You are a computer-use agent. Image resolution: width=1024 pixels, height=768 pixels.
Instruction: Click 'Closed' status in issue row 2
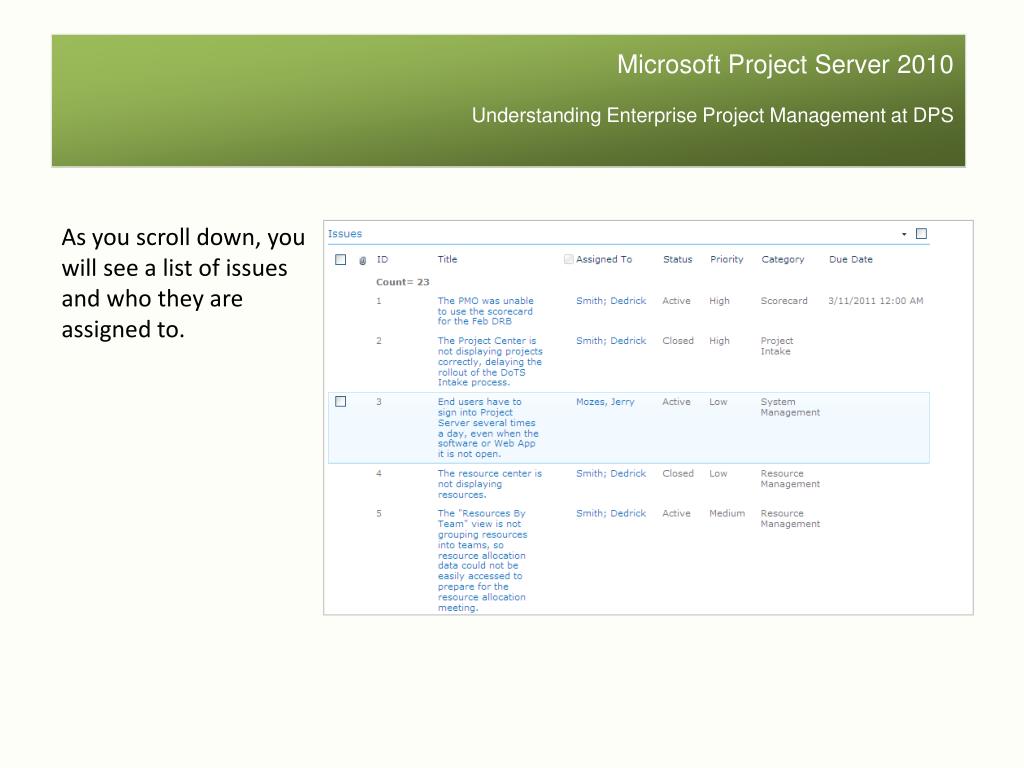pyautogui.click(x=678, y=341)
